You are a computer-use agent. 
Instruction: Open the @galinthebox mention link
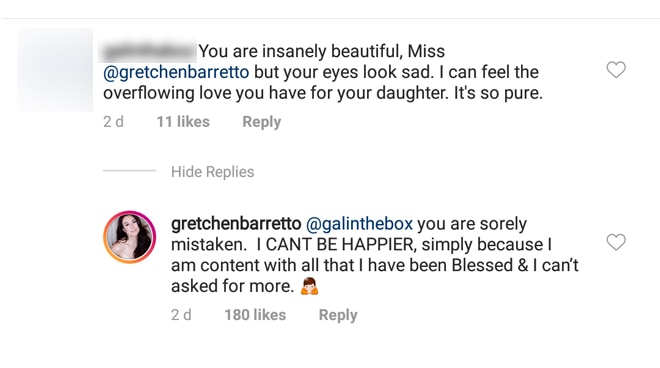coord(359,224)
